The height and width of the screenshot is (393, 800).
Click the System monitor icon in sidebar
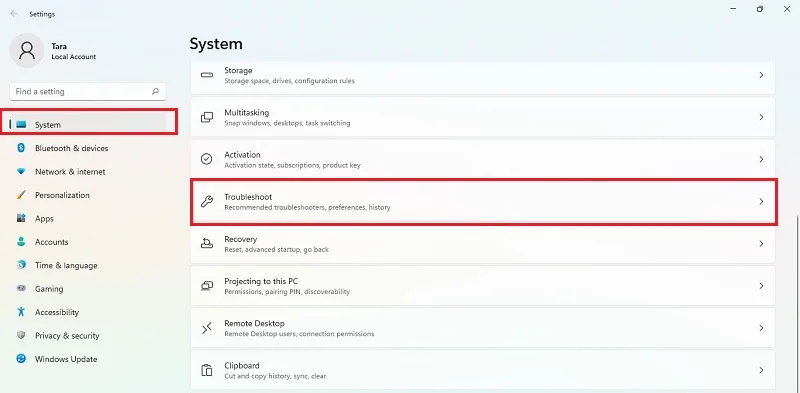[x=21, y=125]
